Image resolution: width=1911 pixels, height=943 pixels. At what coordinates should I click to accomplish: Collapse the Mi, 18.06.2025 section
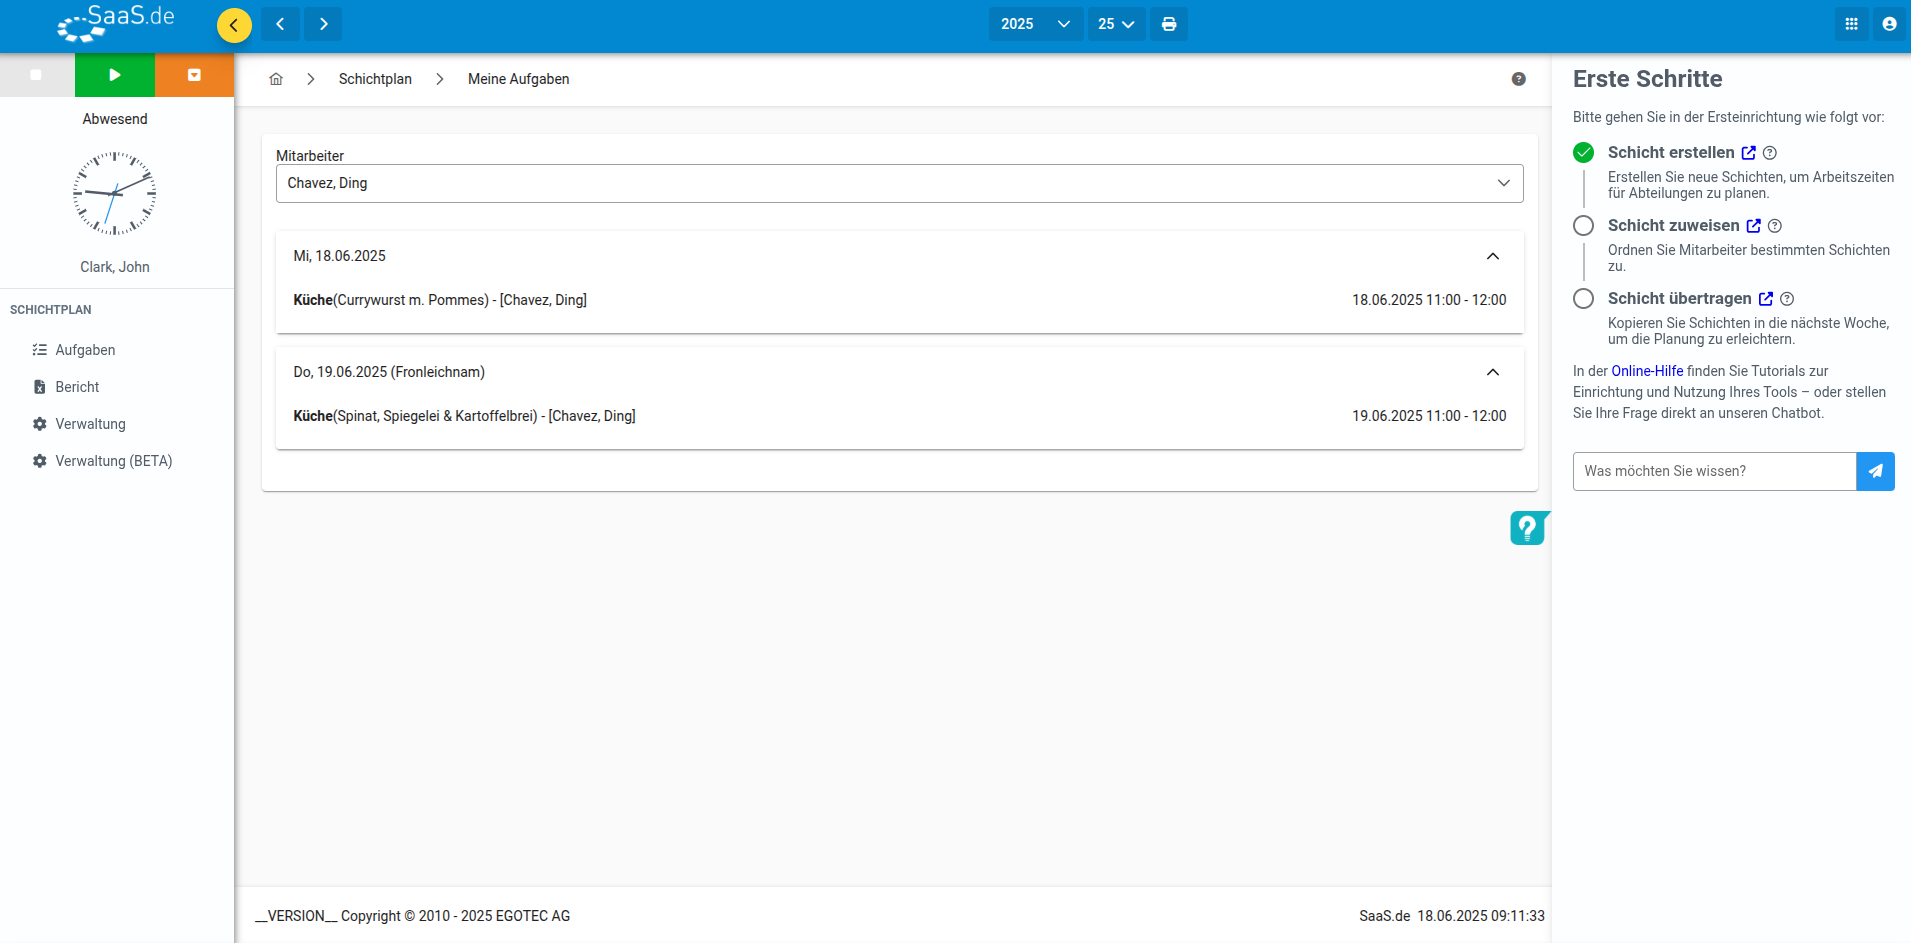1493,256
